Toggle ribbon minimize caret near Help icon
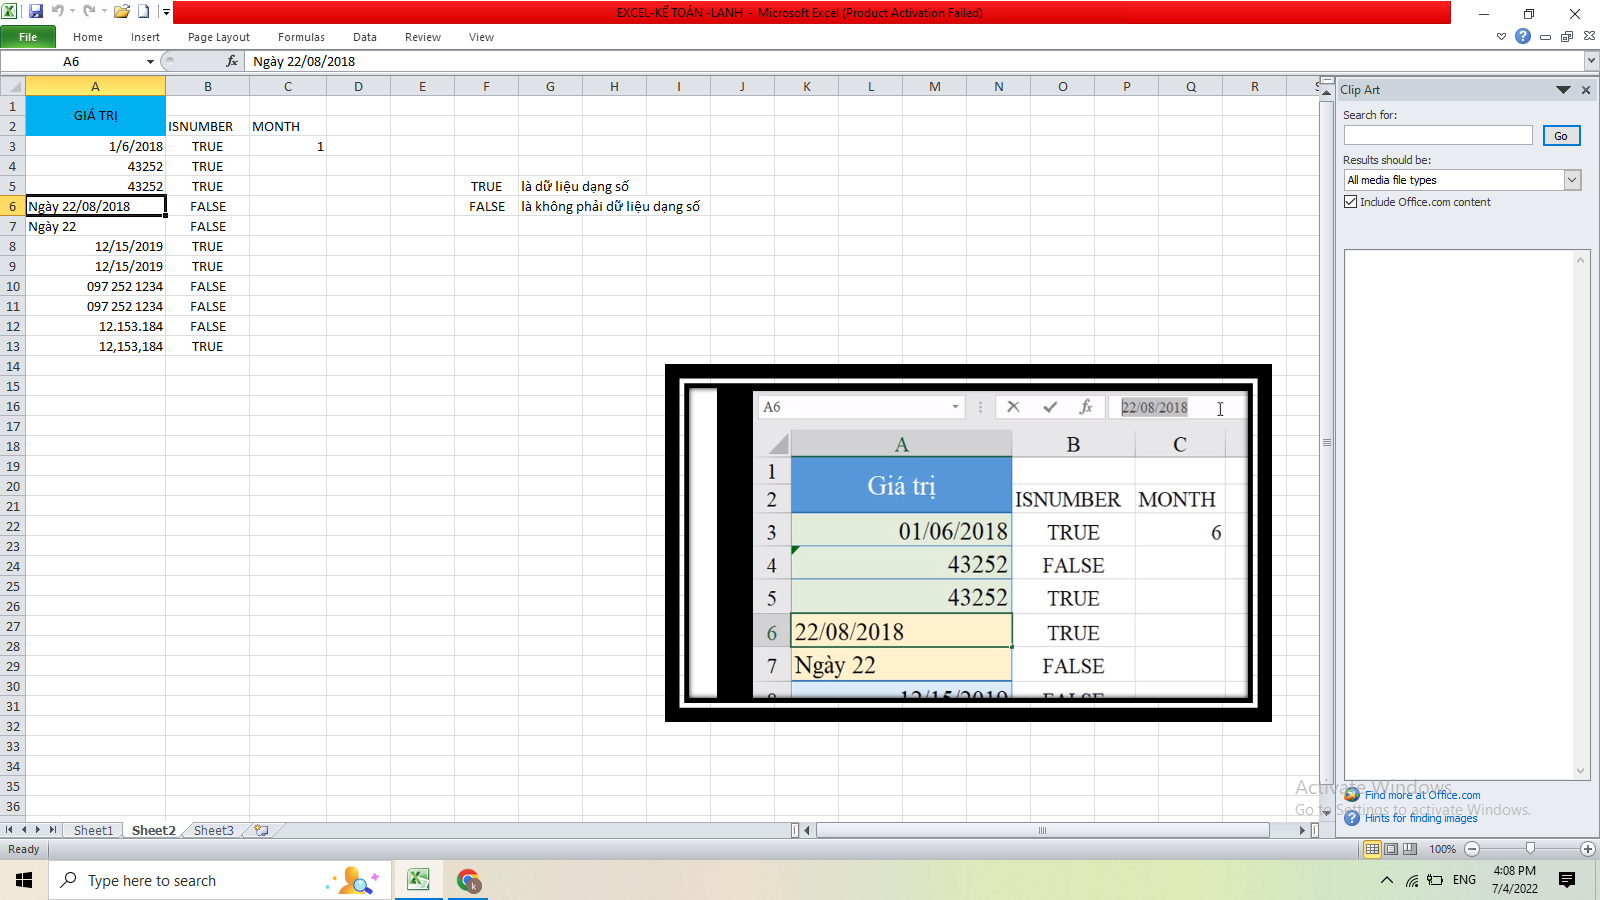1600x900 pixels. click(1501, 37)
